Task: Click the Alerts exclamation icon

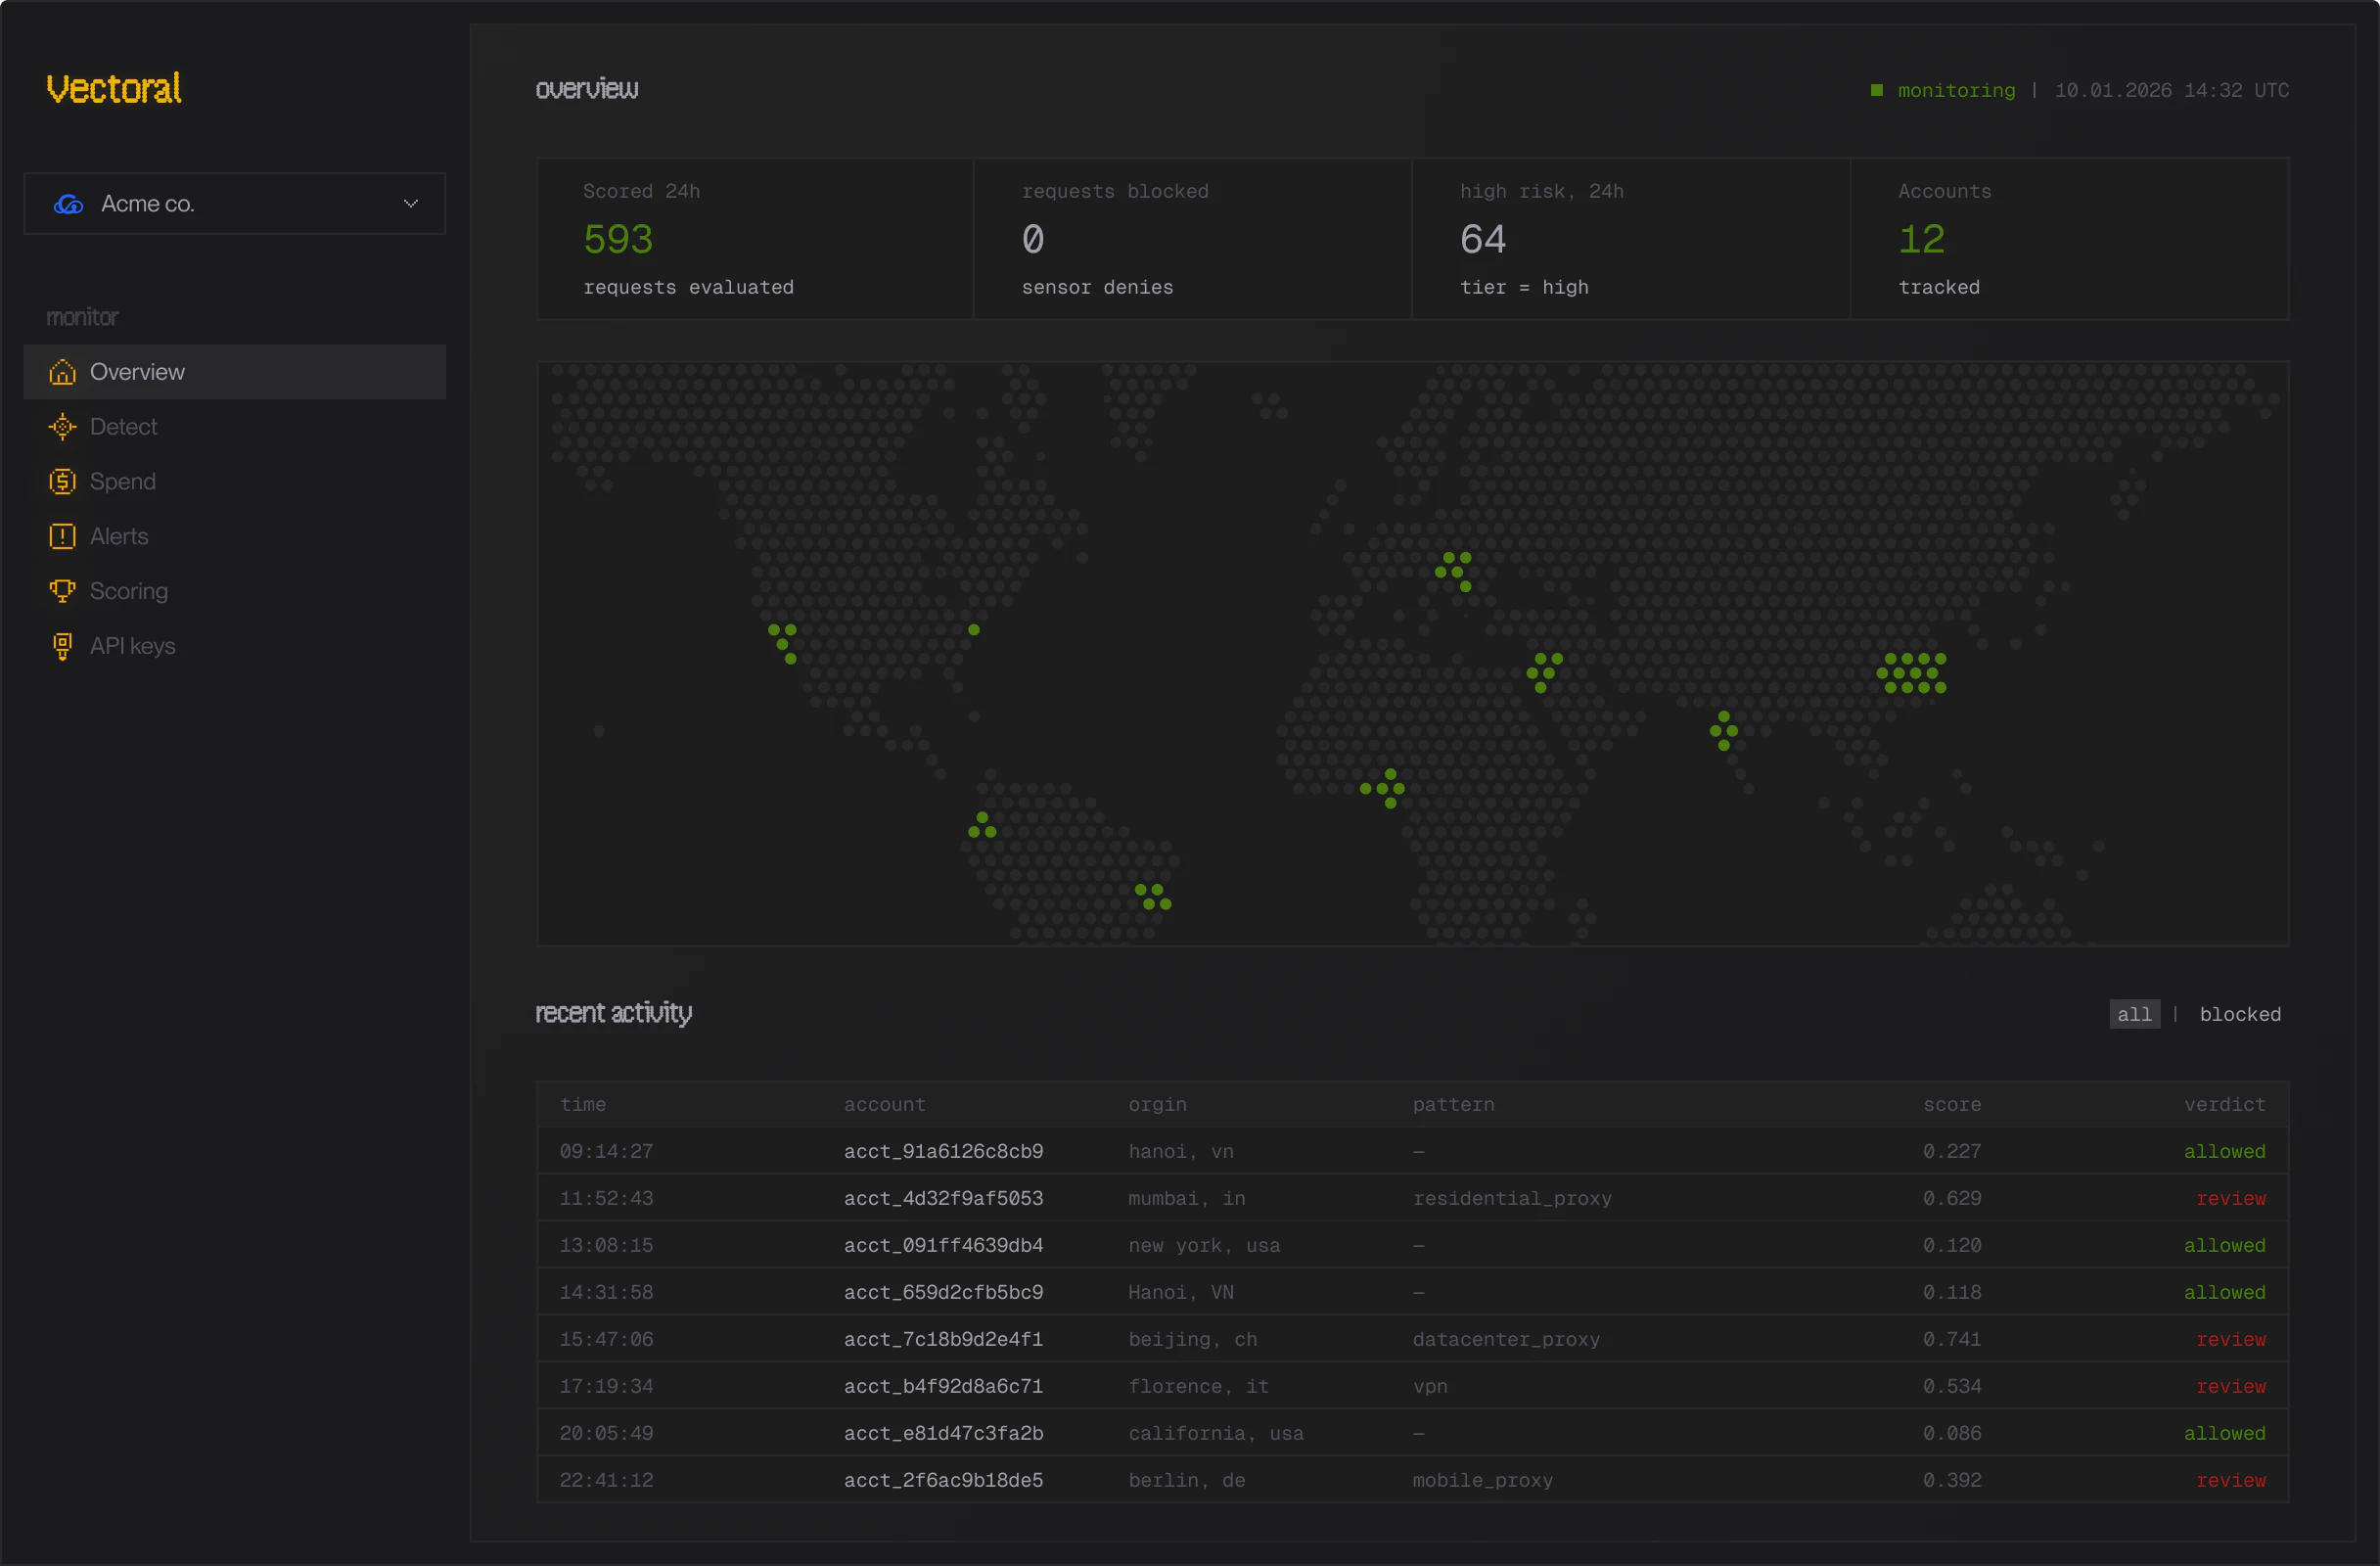Action: coord(62,537)
